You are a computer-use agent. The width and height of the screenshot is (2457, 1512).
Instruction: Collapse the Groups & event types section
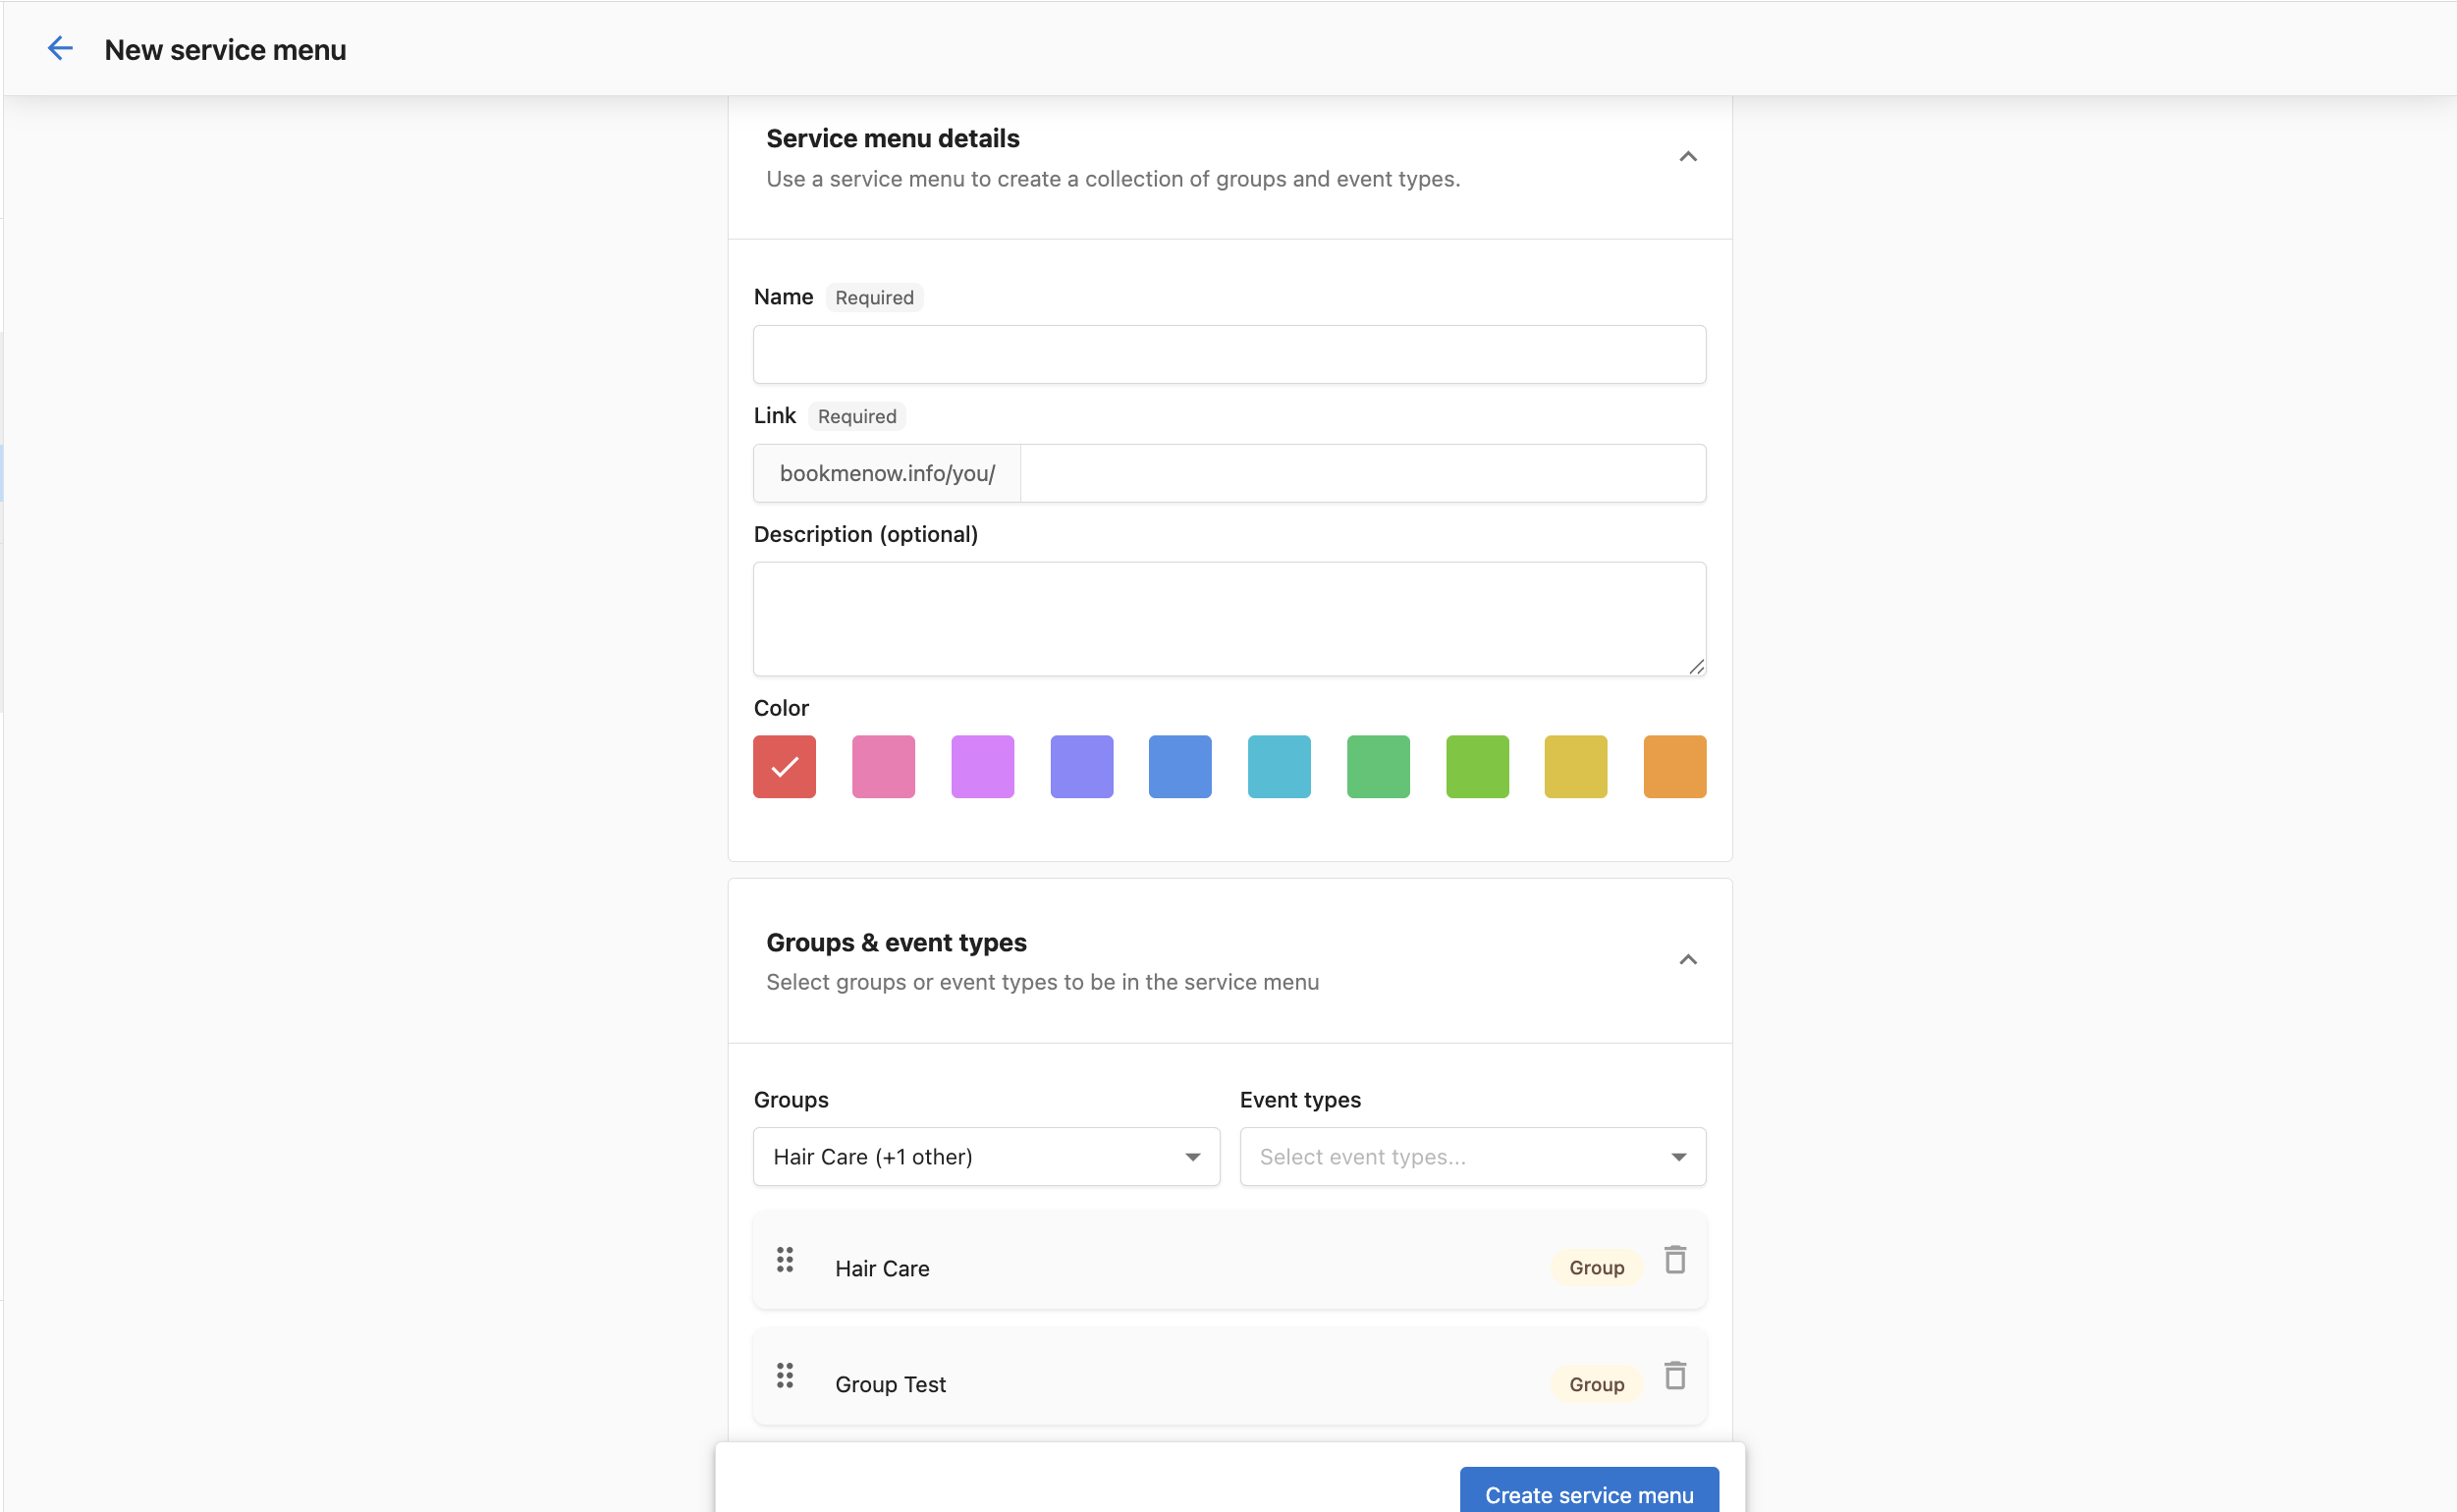(1688, 959)
